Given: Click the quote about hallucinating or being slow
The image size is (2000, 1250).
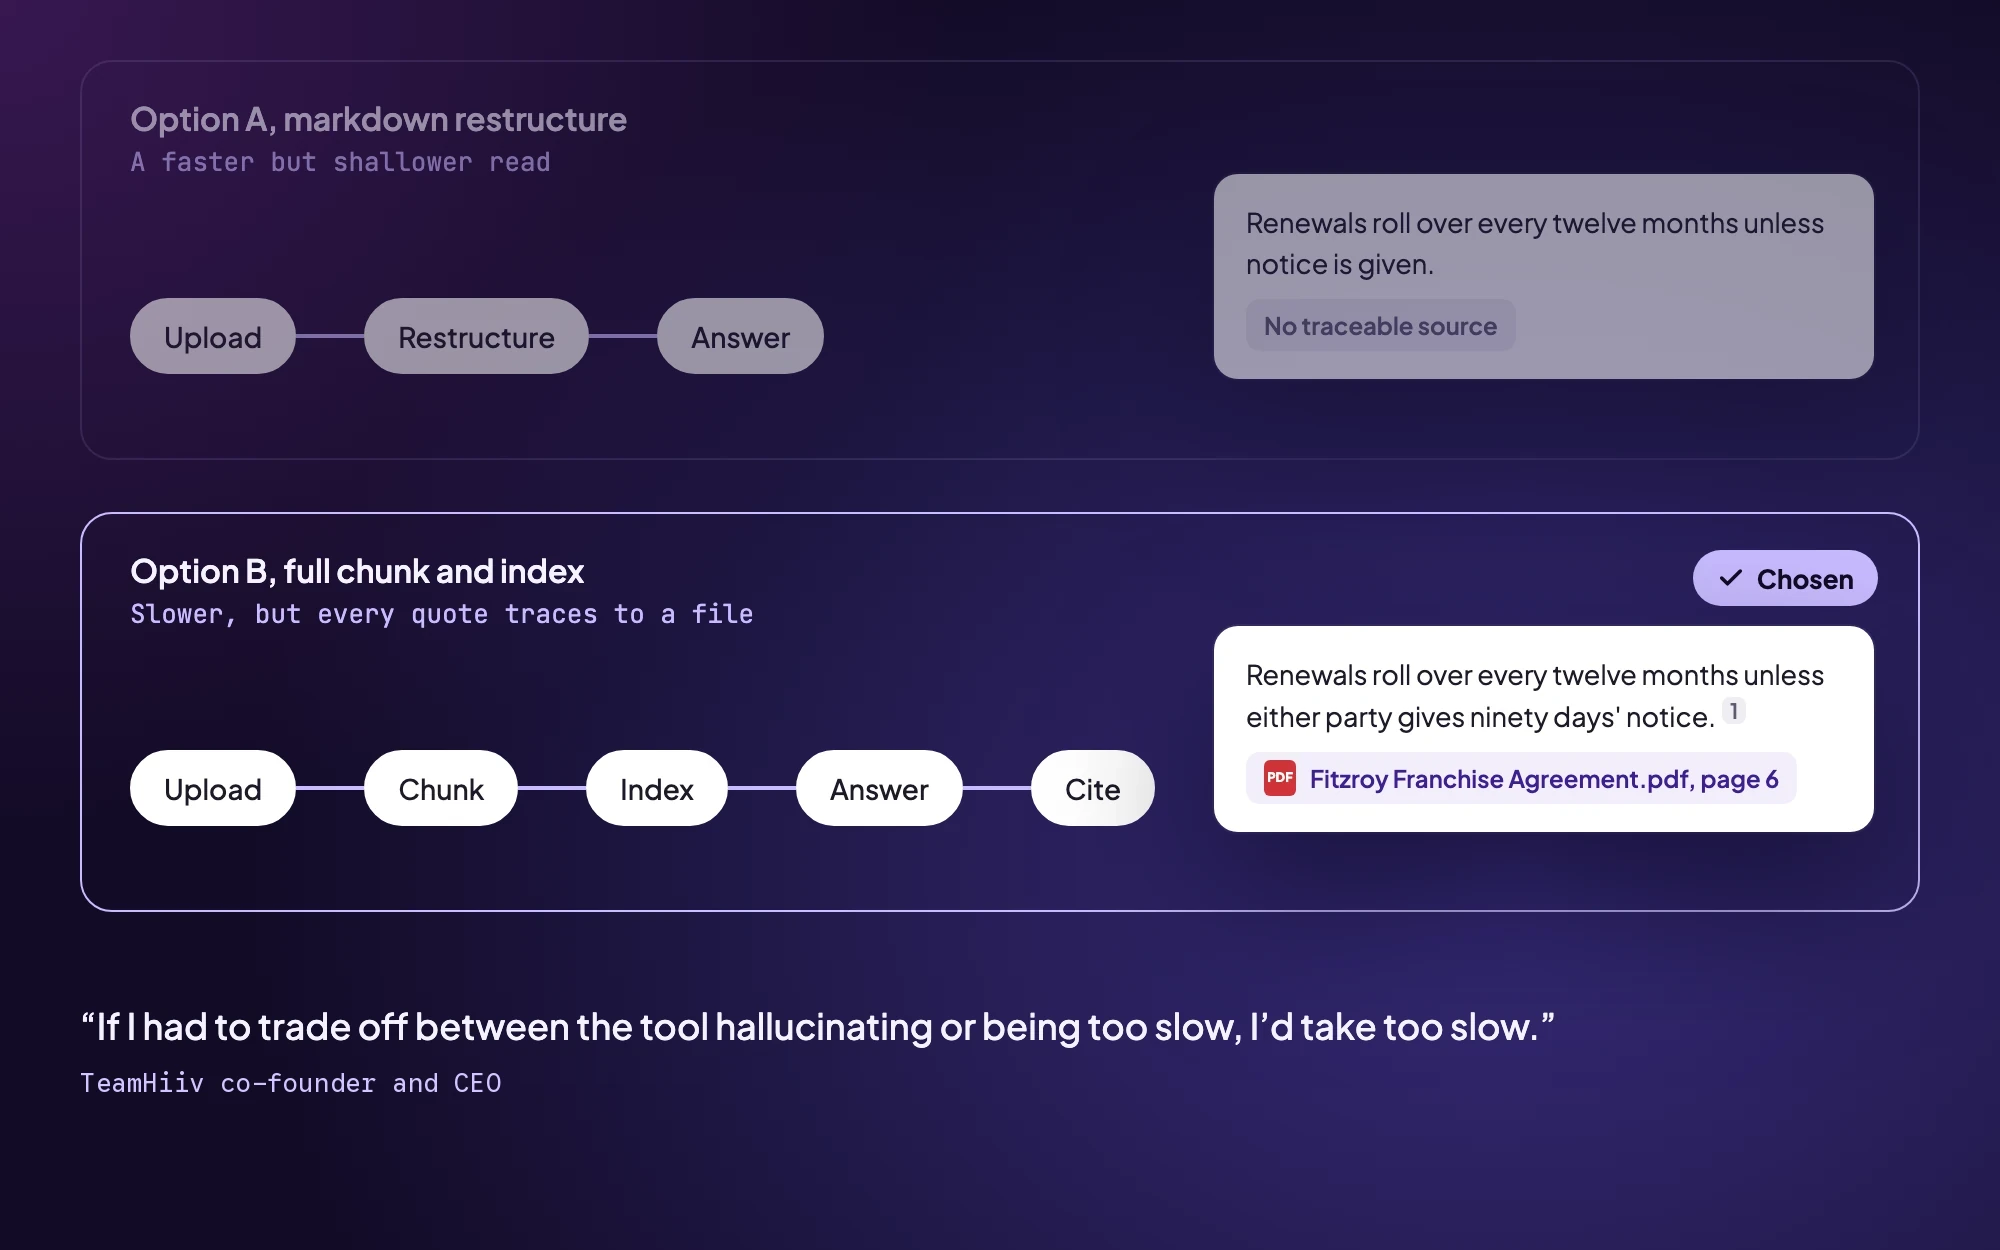Looking at the screenshot, I should pos(818,1027).
